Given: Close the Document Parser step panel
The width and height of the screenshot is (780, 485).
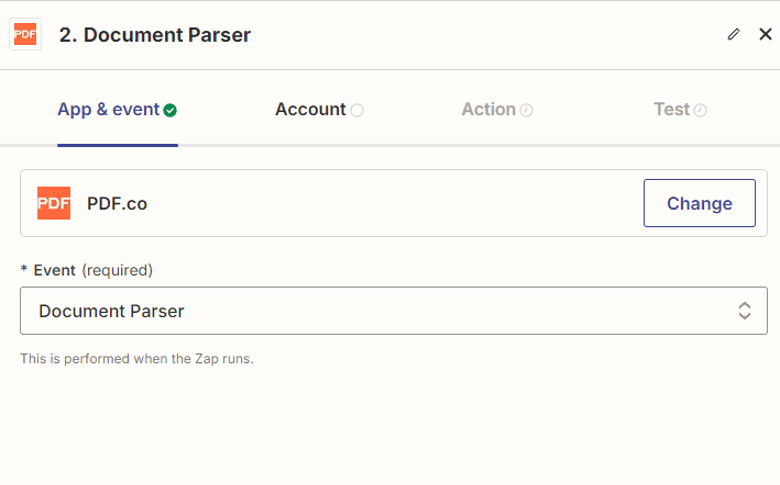Looking at the screenshot, I should click(x=765, y=34).
